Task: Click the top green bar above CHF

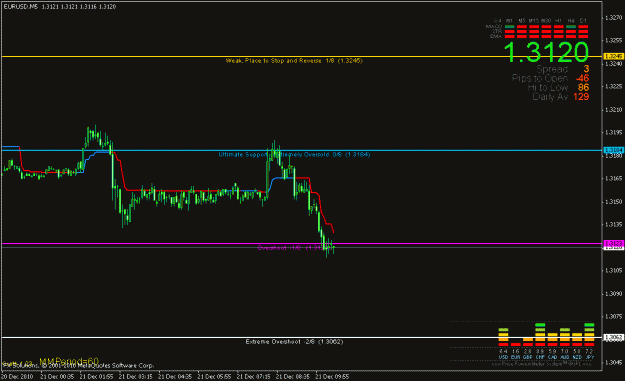Action: pos(540,325)
